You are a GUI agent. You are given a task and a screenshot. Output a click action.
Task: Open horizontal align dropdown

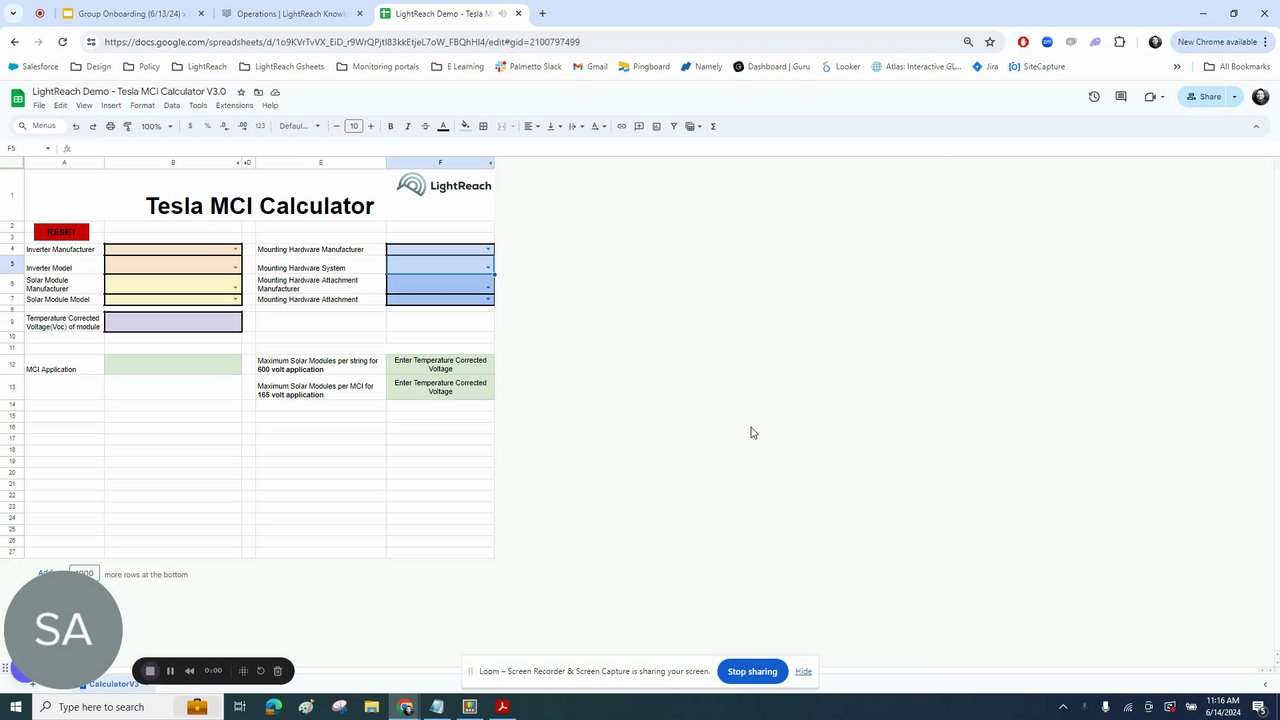click(532, 126)
